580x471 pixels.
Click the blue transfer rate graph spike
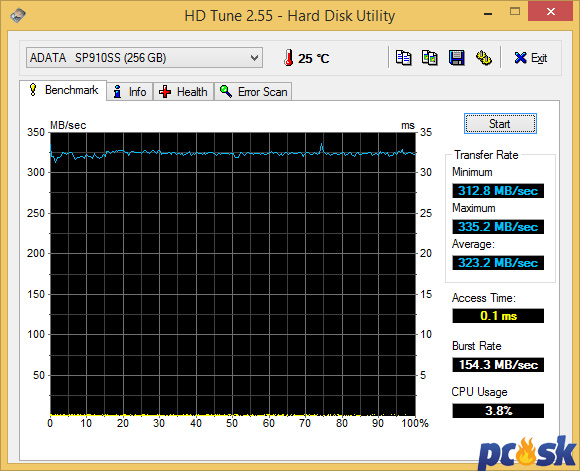321,148
